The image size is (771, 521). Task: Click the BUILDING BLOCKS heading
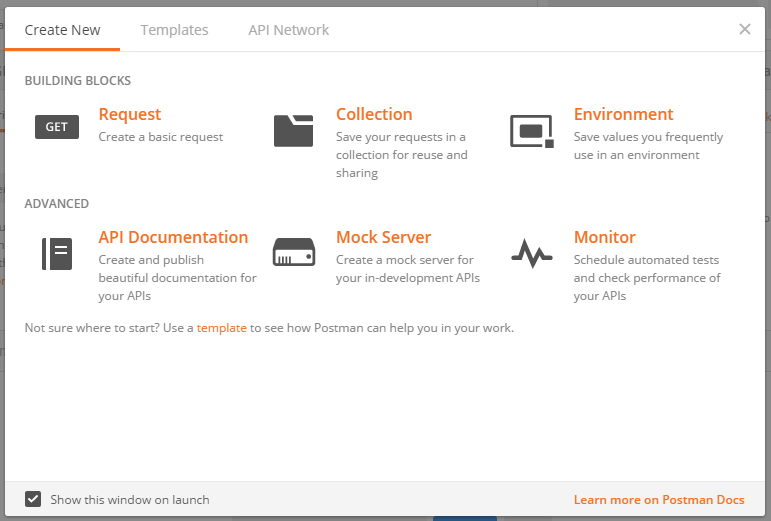(x=78, y=81)
